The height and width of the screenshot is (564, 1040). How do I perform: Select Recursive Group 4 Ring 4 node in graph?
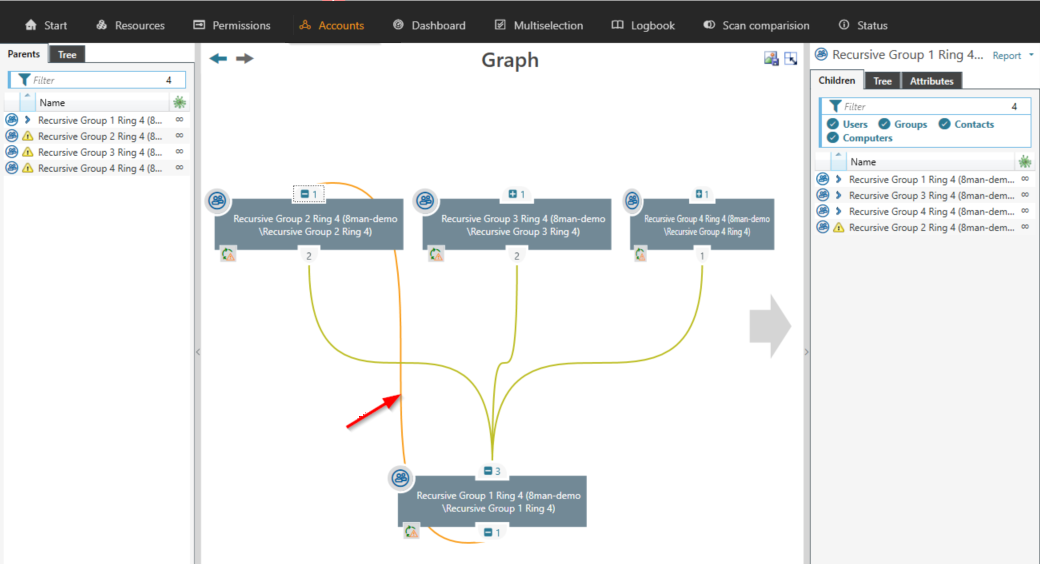[707, 225]
